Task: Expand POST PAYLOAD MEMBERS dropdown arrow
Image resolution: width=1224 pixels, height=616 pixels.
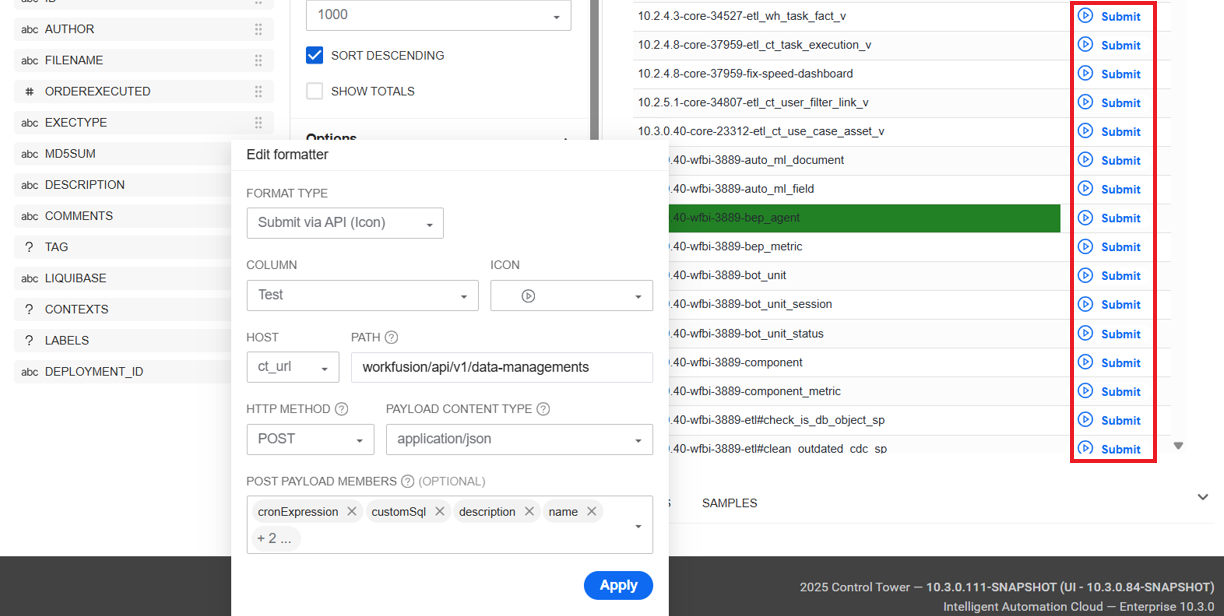Action: (x=638, y=526)
